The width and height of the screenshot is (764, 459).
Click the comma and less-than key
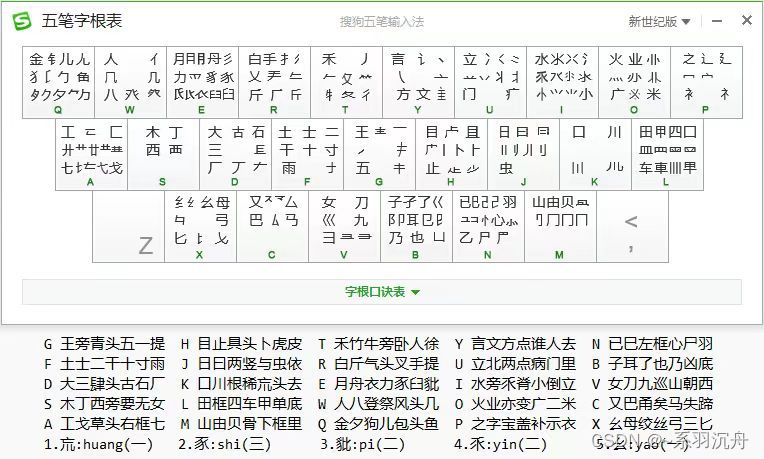click(632, 227)
